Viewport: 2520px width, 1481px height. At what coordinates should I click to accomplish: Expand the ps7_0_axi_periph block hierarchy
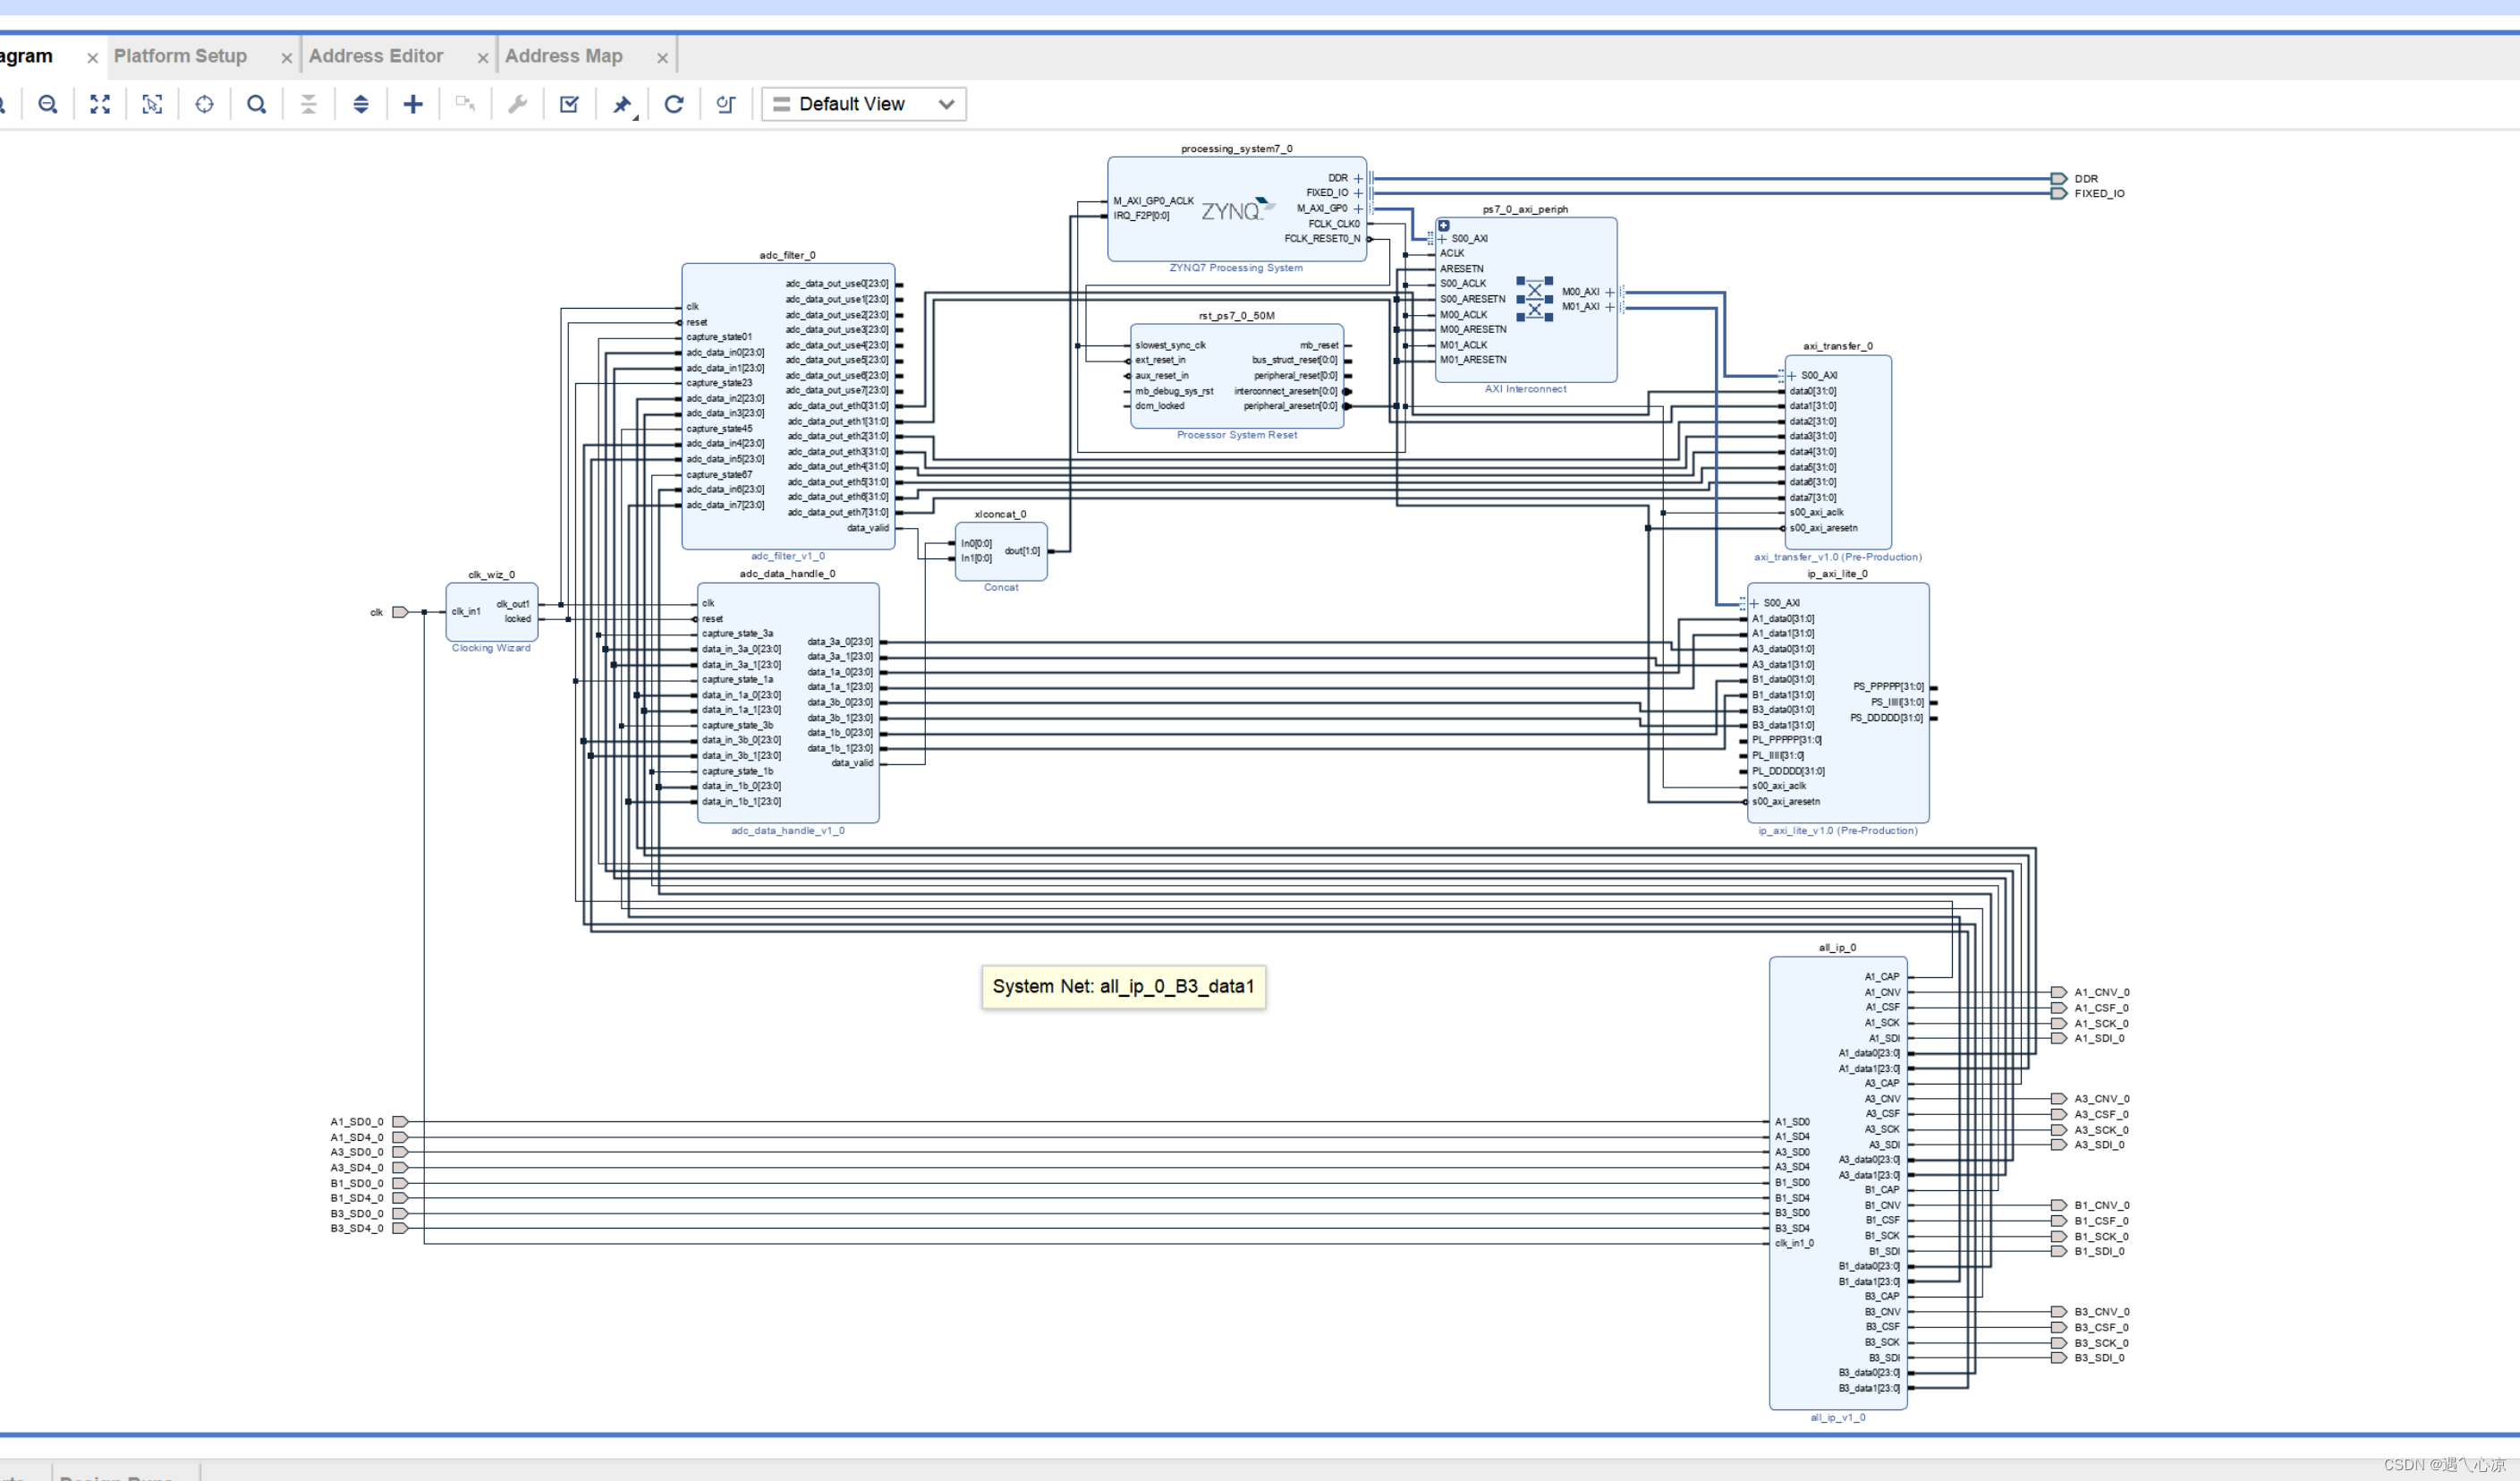[x=1444, y=226]
